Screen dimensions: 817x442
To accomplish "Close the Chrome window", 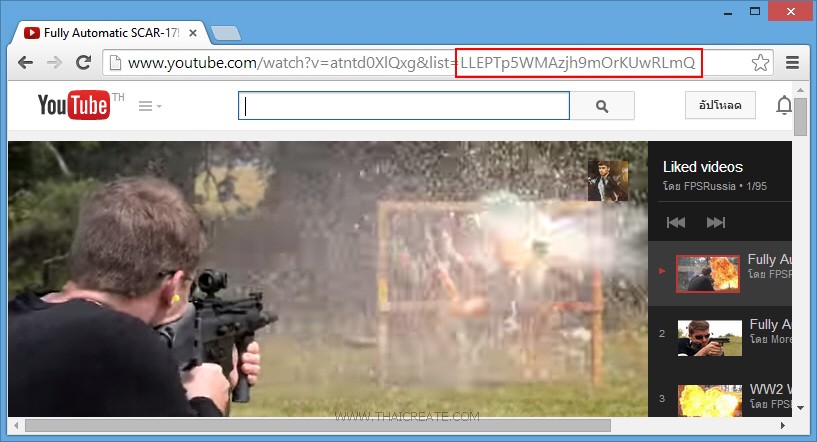I will tap(791, 11).
